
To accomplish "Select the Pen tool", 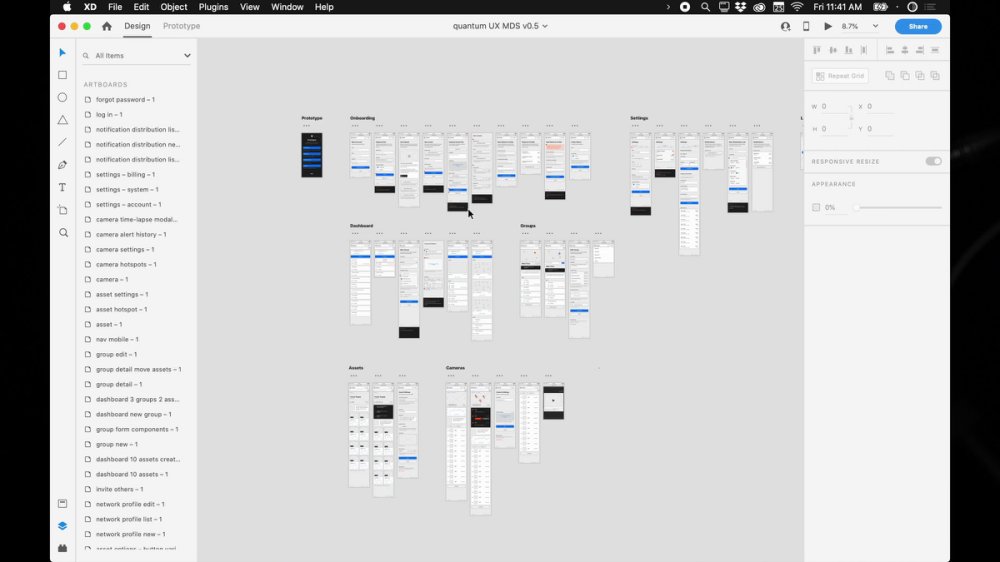I will coord(62,165).
